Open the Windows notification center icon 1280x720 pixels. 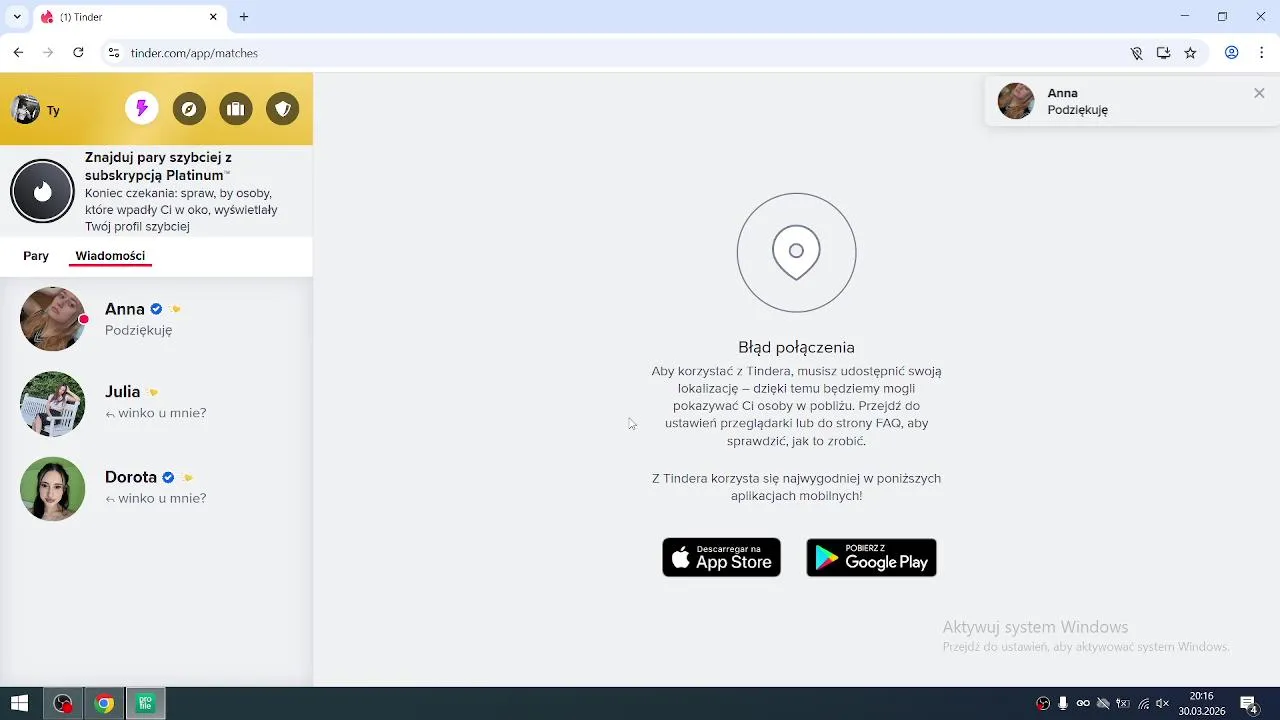click(1249, 704)
